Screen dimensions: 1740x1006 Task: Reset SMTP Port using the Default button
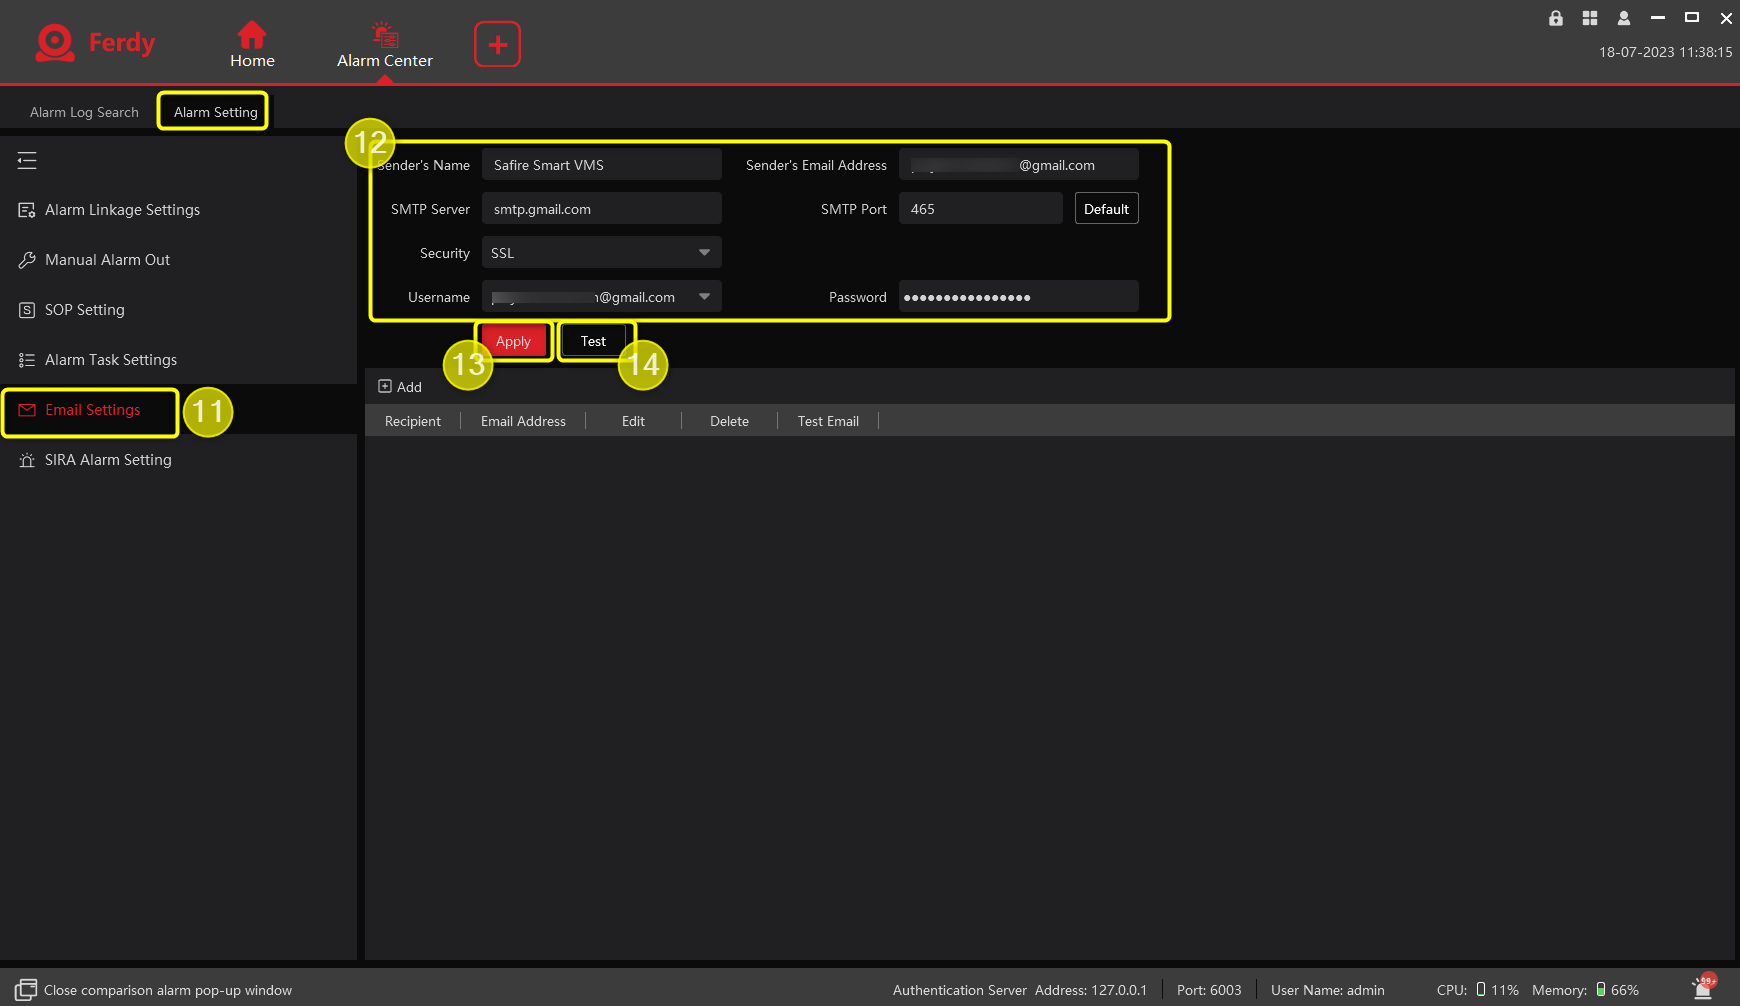(1106, 208)
